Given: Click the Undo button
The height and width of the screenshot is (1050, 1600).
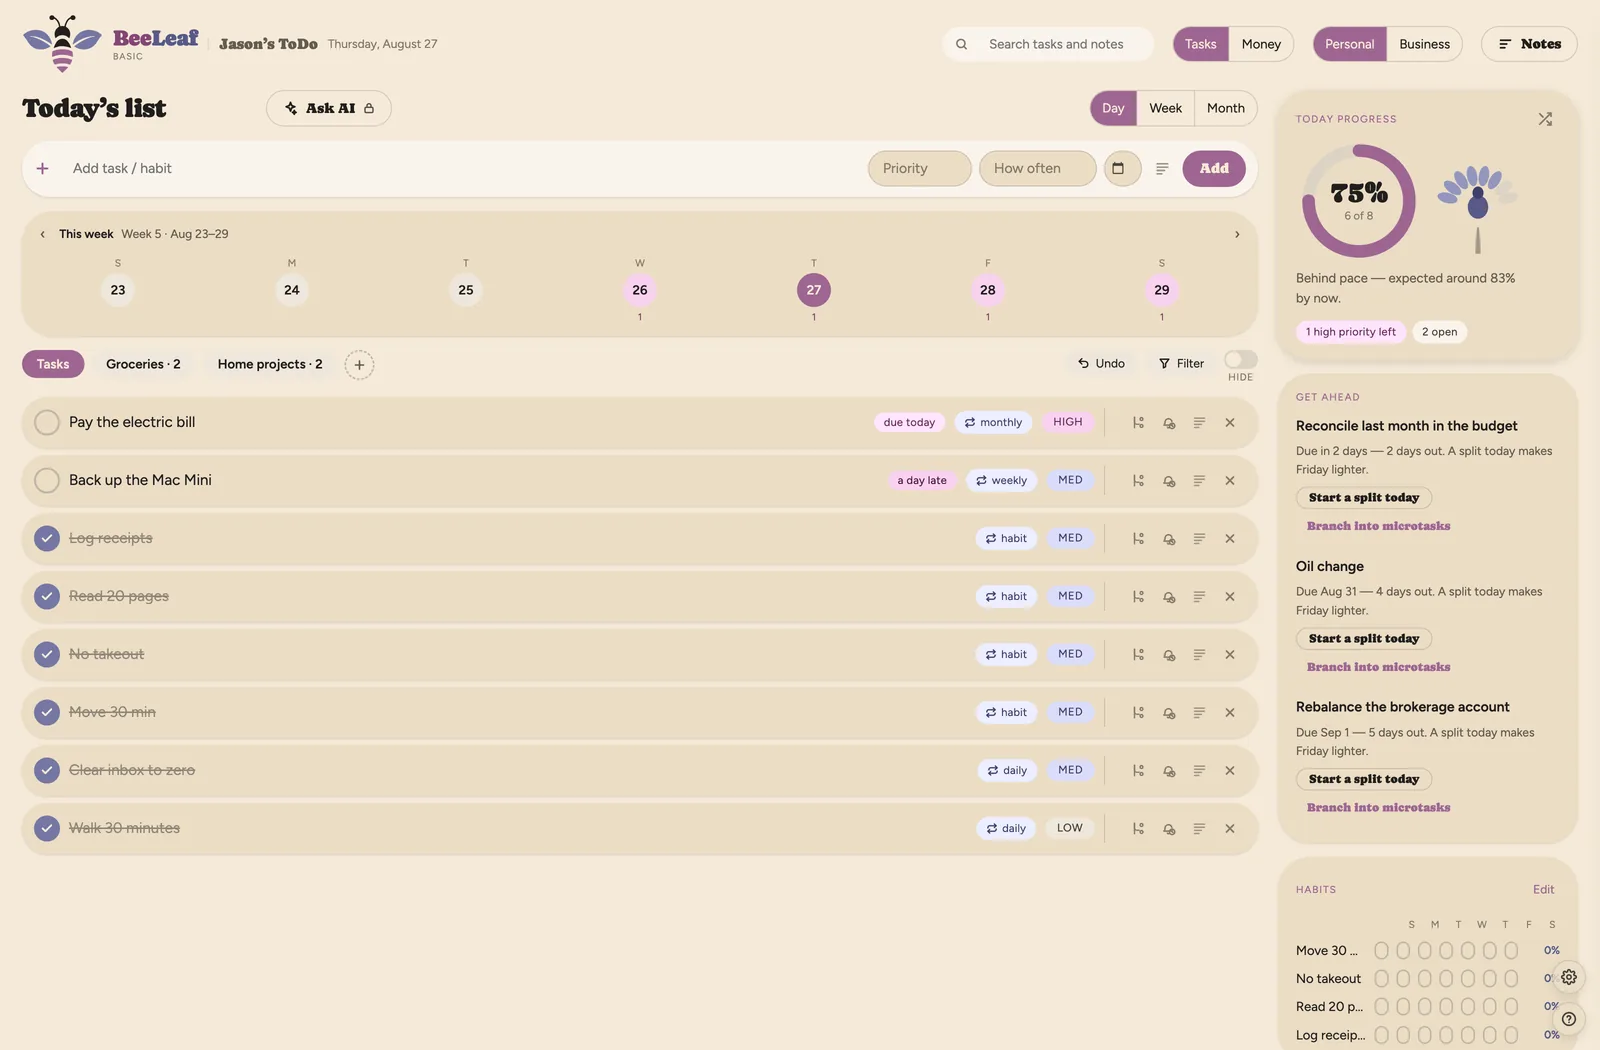Looking at the screenshot, I should coord(1101,363).
